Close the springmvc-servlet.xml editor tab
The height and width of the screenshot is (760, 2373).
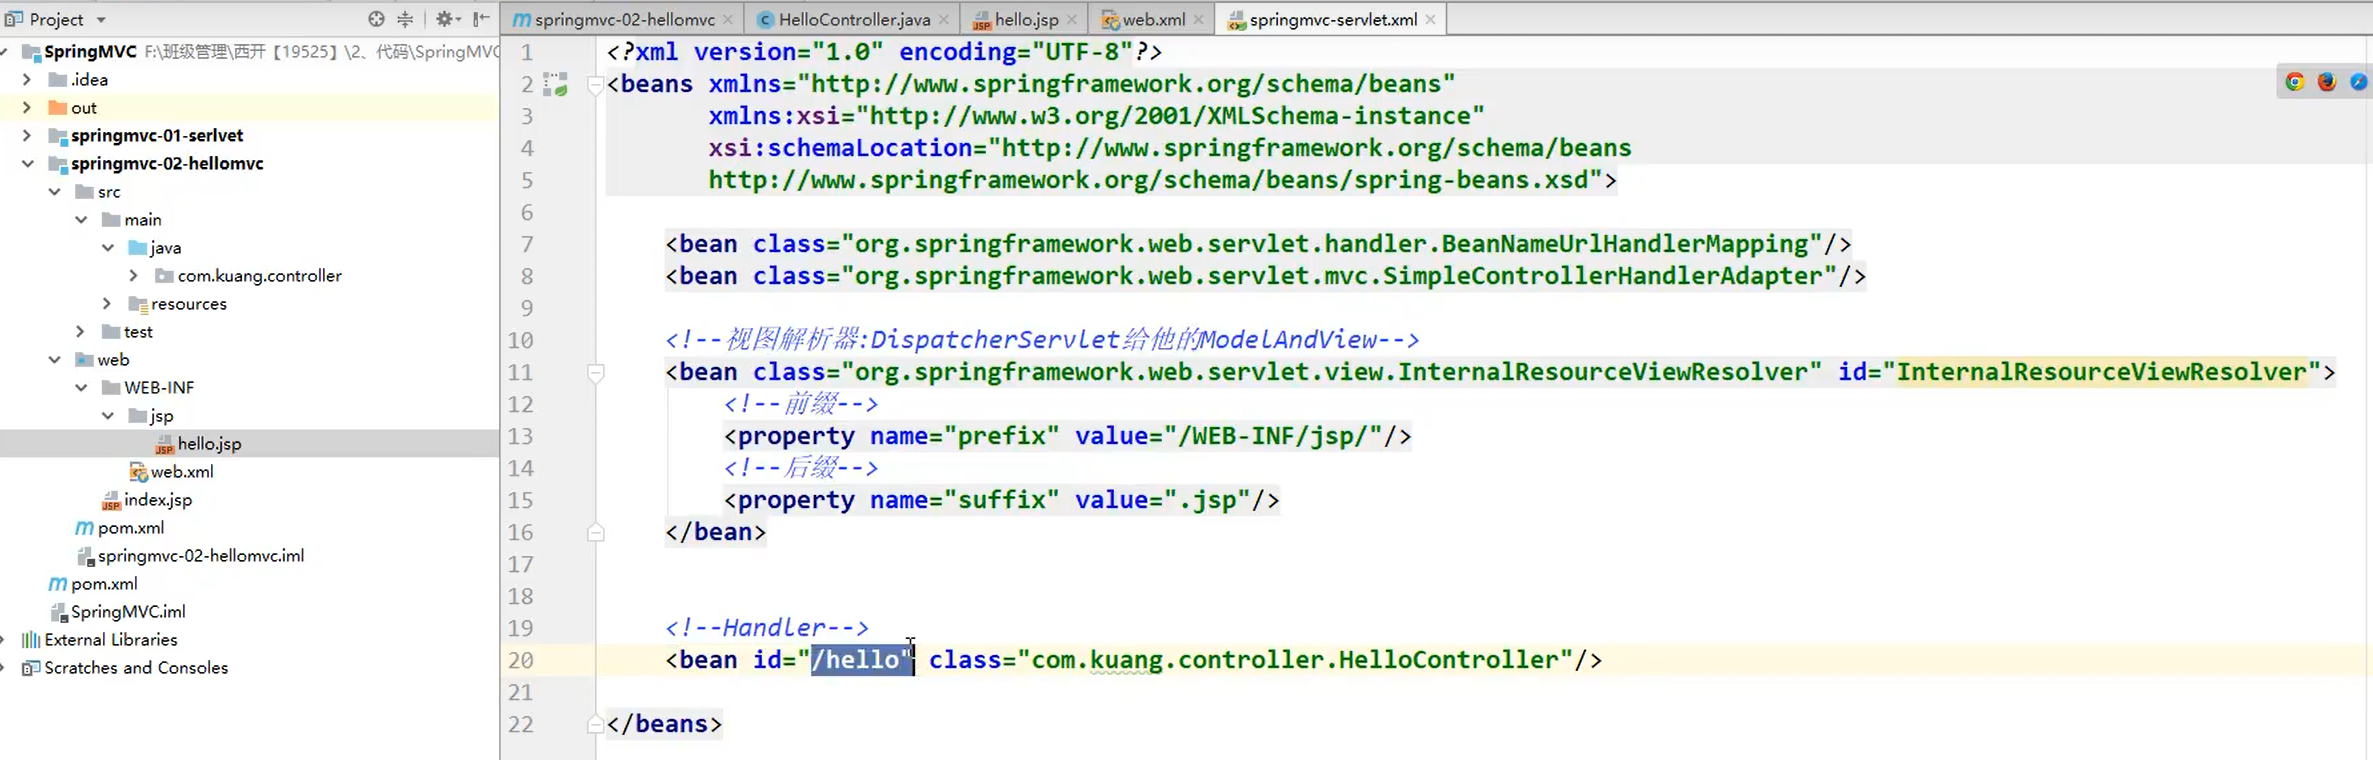tap(1430, 19)
